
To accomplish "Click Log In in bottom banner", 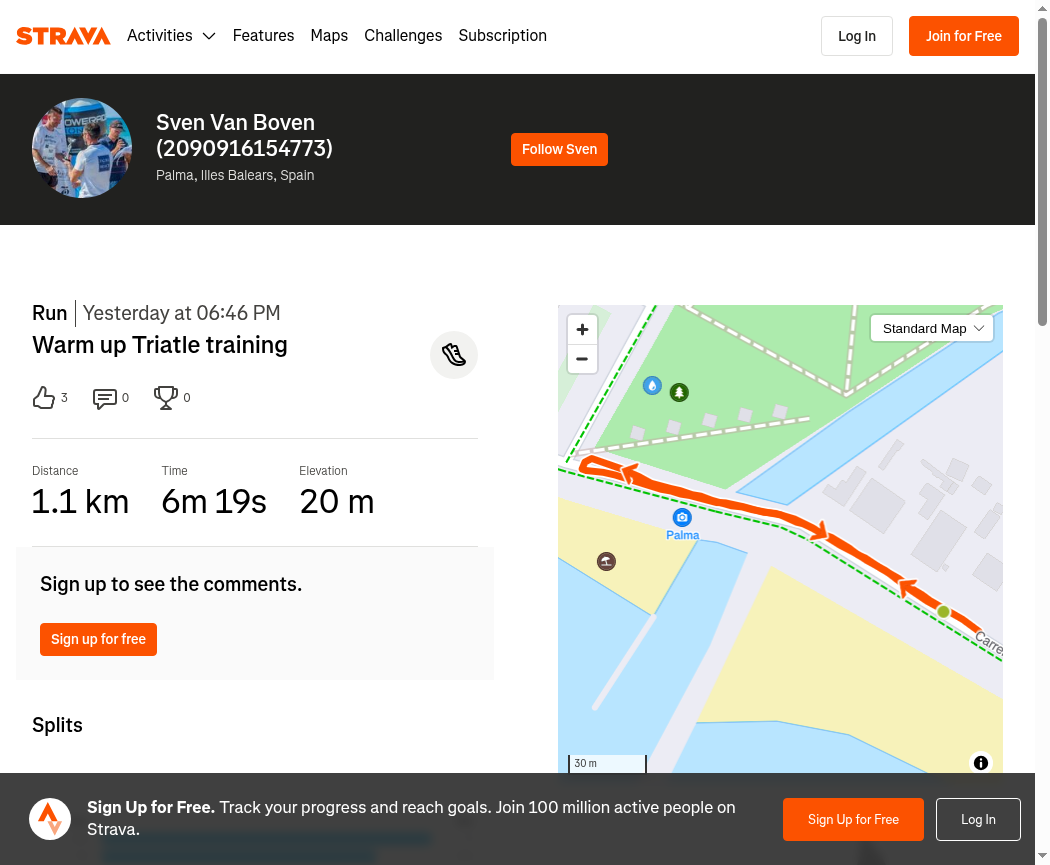I will 978,819.
